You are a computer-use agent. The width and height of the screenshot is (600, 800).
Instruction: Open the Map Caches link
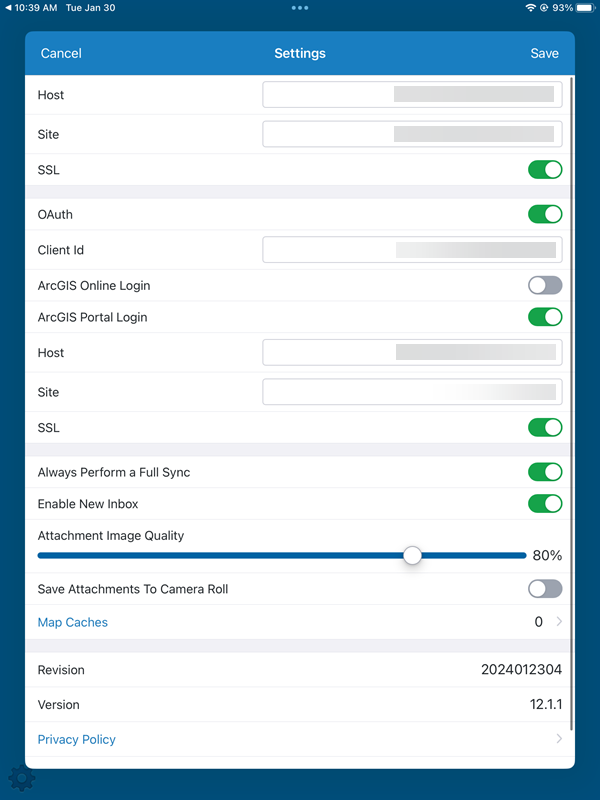coord(72,622)
